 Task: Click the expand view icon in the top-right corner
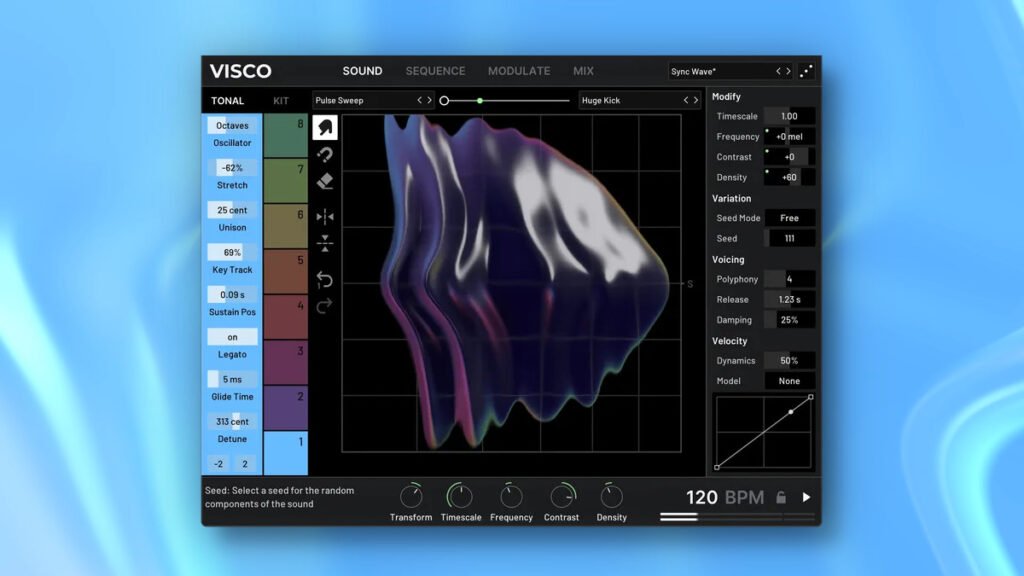(x=808, y=71)
